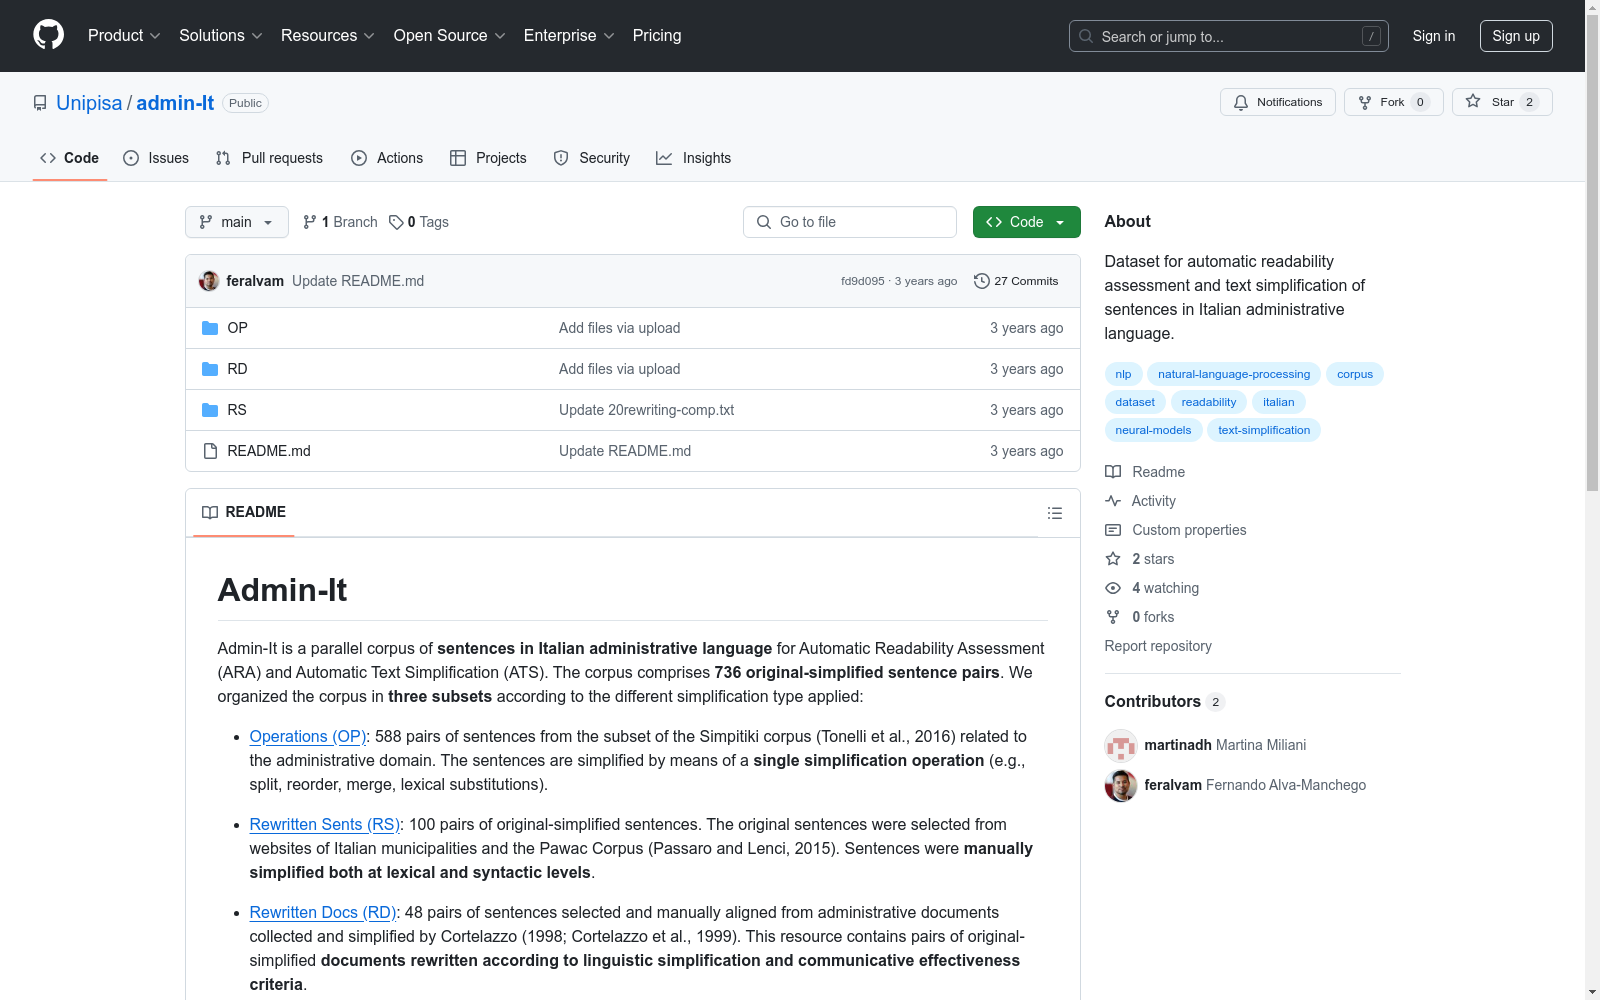1600x1000 pixels.
Task: Open the green Code dropdown button
Action: pyautogui.click(x=1027, y=222)
